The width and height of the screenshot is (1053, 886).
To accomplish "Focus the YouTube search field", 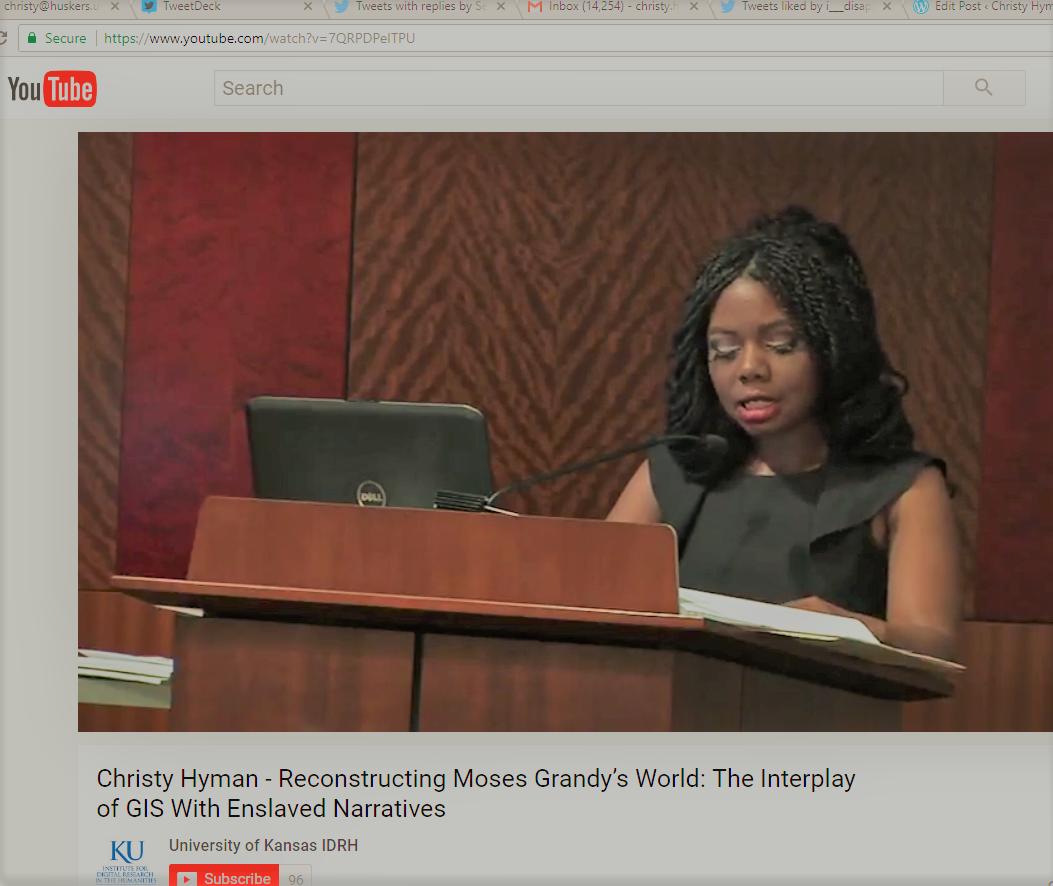I will point(579,88).
